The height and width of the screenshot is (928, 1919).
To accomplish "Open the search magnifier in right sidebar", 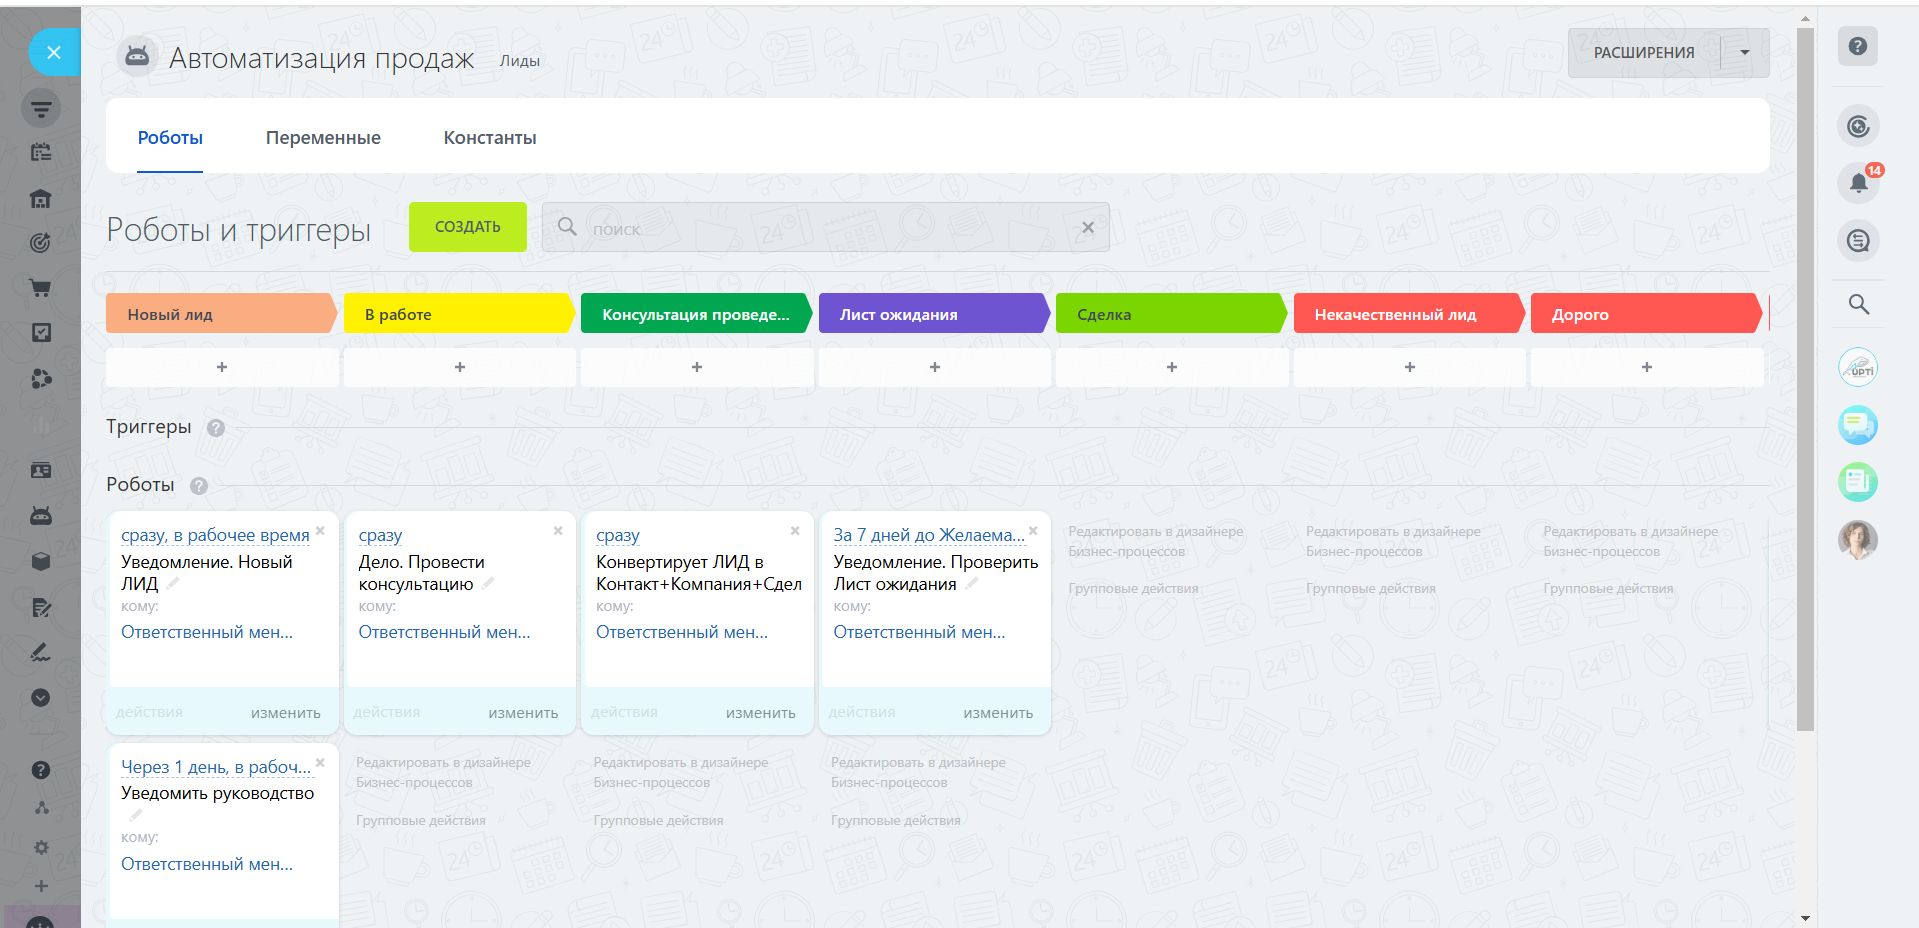I will click(x=1858, y=304).
